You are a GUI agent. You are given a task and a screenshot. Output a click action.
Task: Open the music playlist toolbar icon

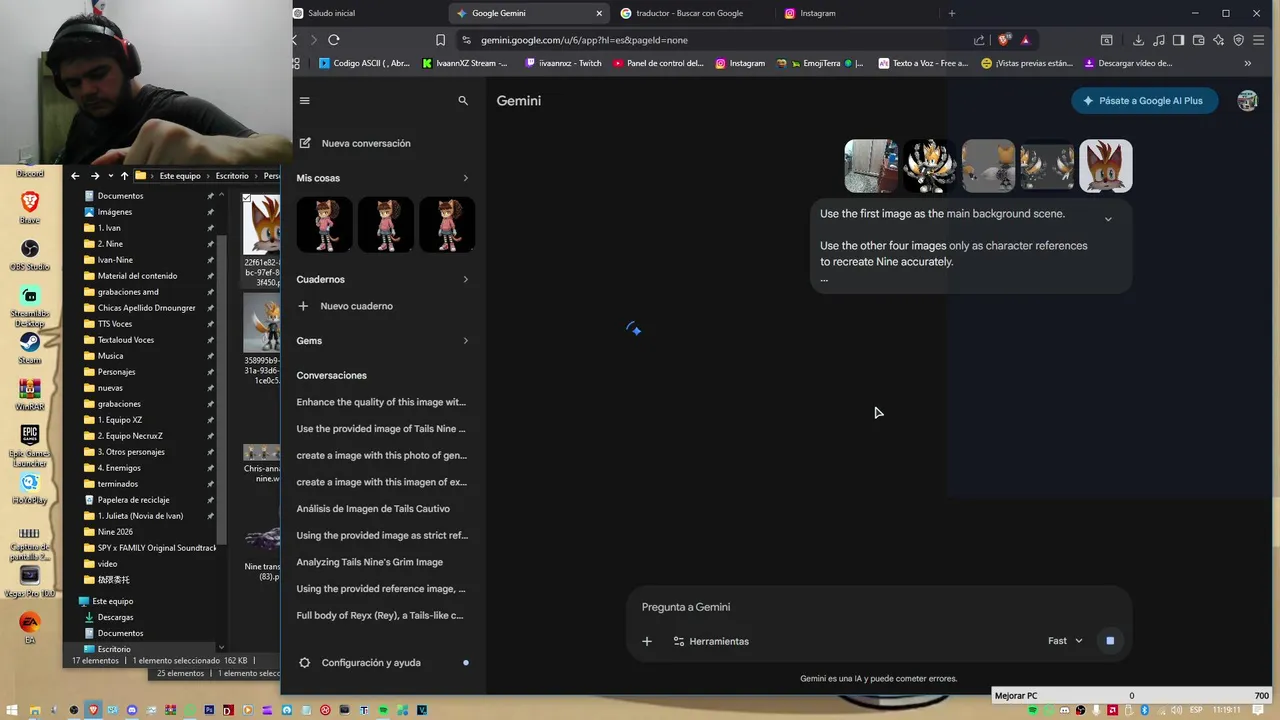point(1159,40)
